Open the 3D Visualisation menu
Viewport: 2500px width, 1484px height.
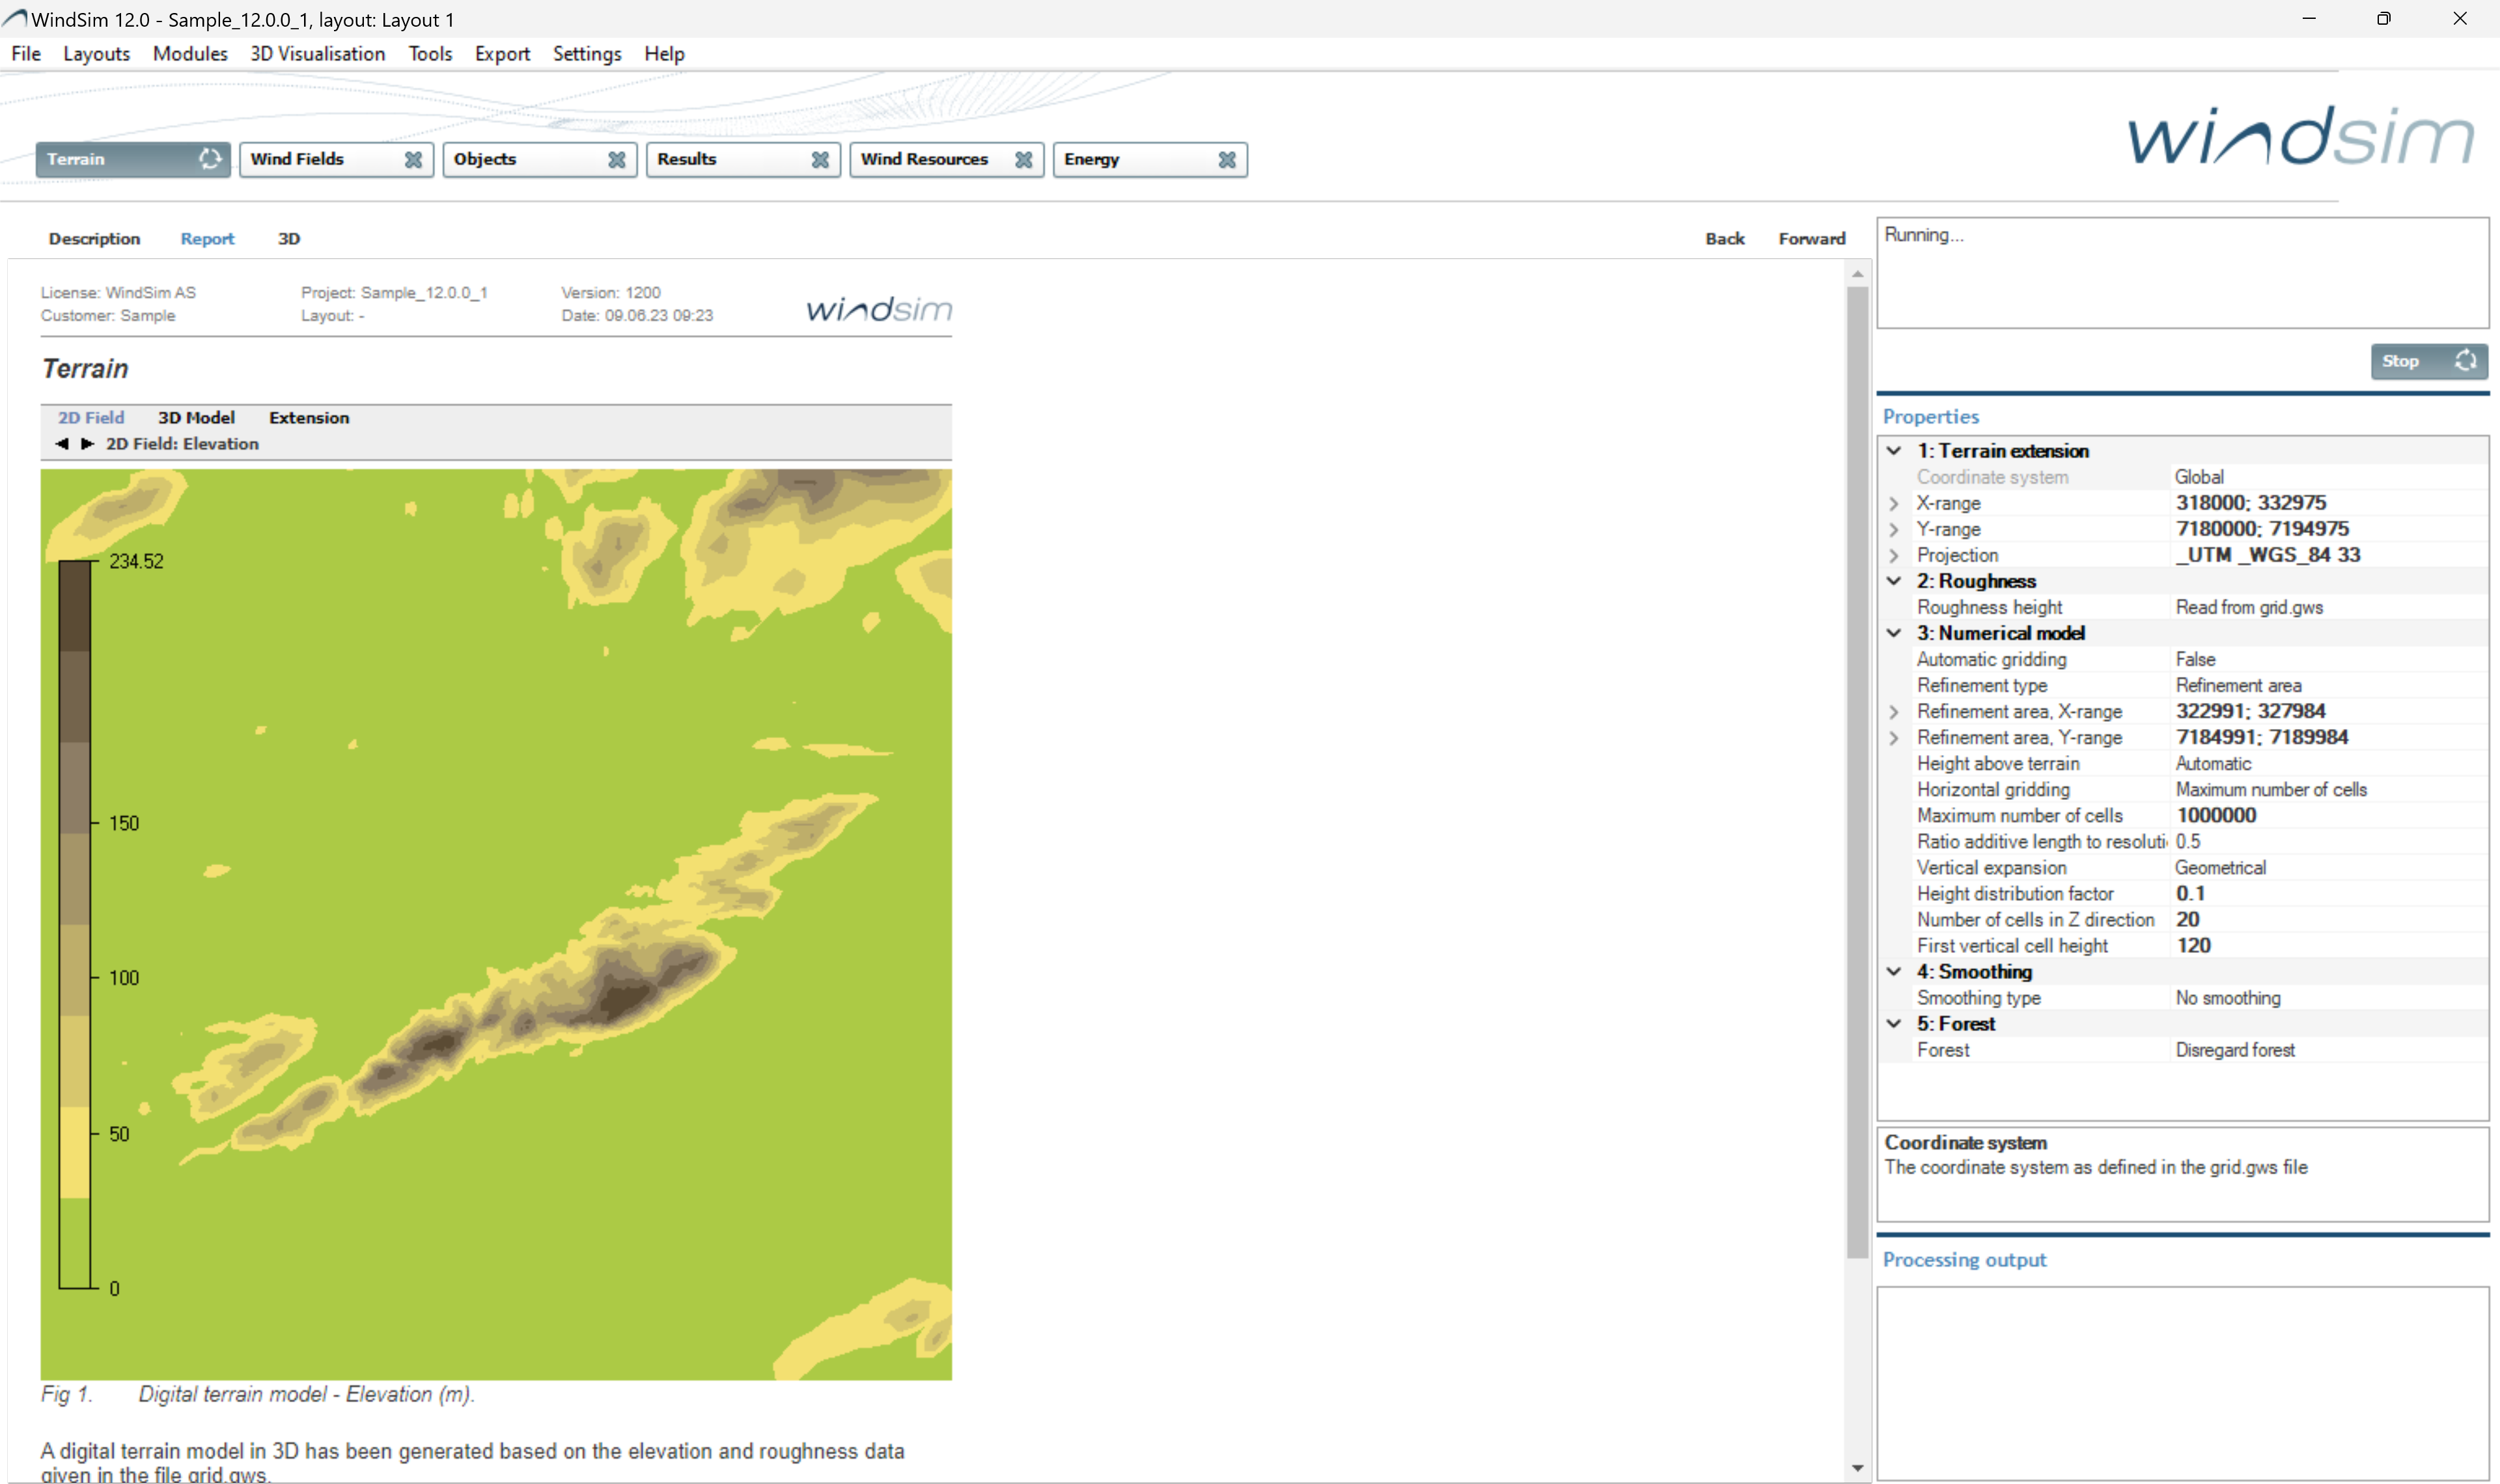(317, 54)
